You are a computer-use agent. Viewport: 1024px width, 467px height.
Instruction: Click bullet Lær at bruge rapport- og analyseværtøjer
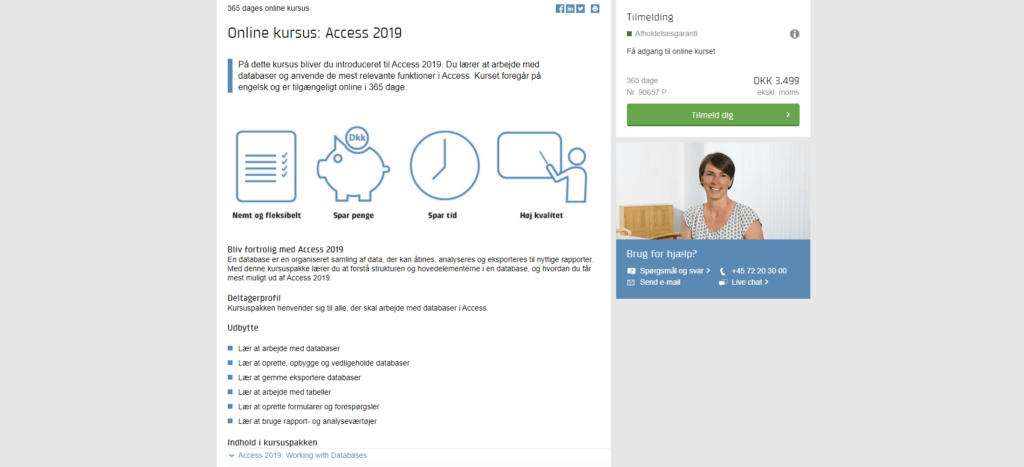pos(308,421)
